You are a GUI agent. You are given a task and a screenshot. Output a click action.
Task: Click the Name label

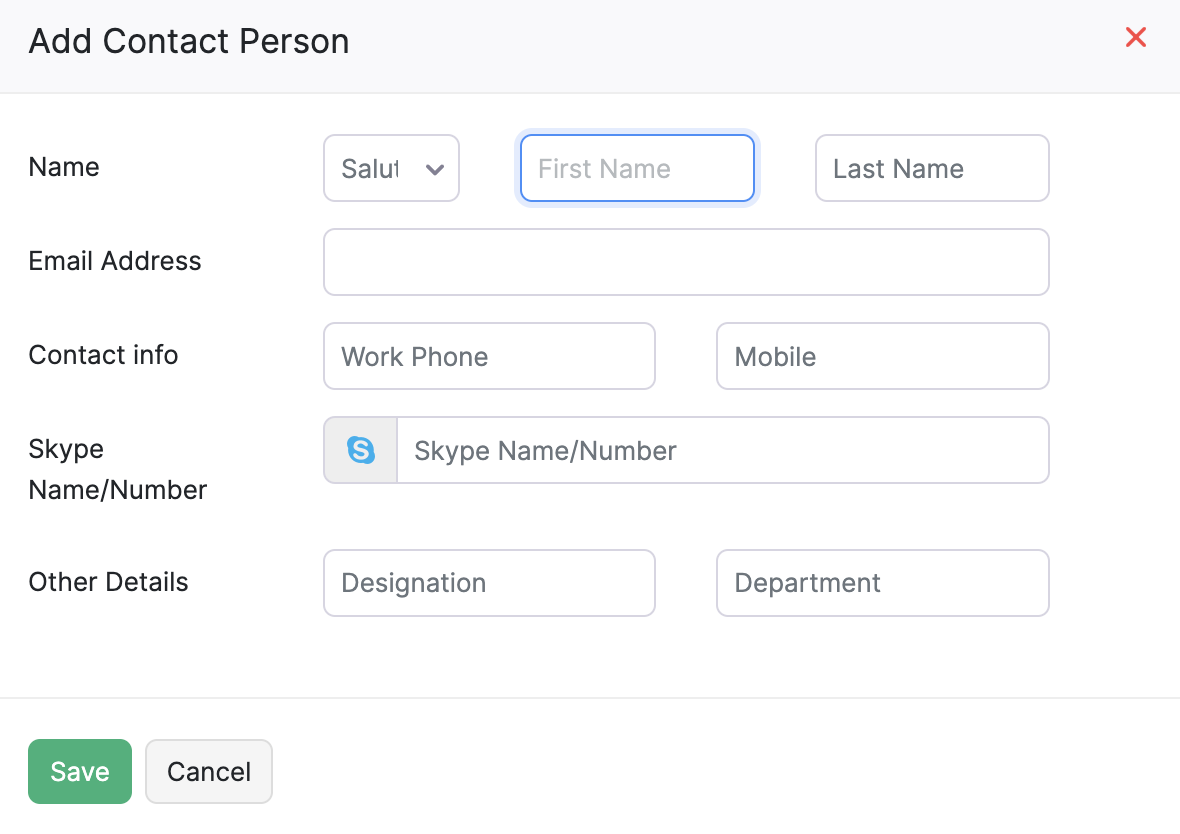pos(64,167)
